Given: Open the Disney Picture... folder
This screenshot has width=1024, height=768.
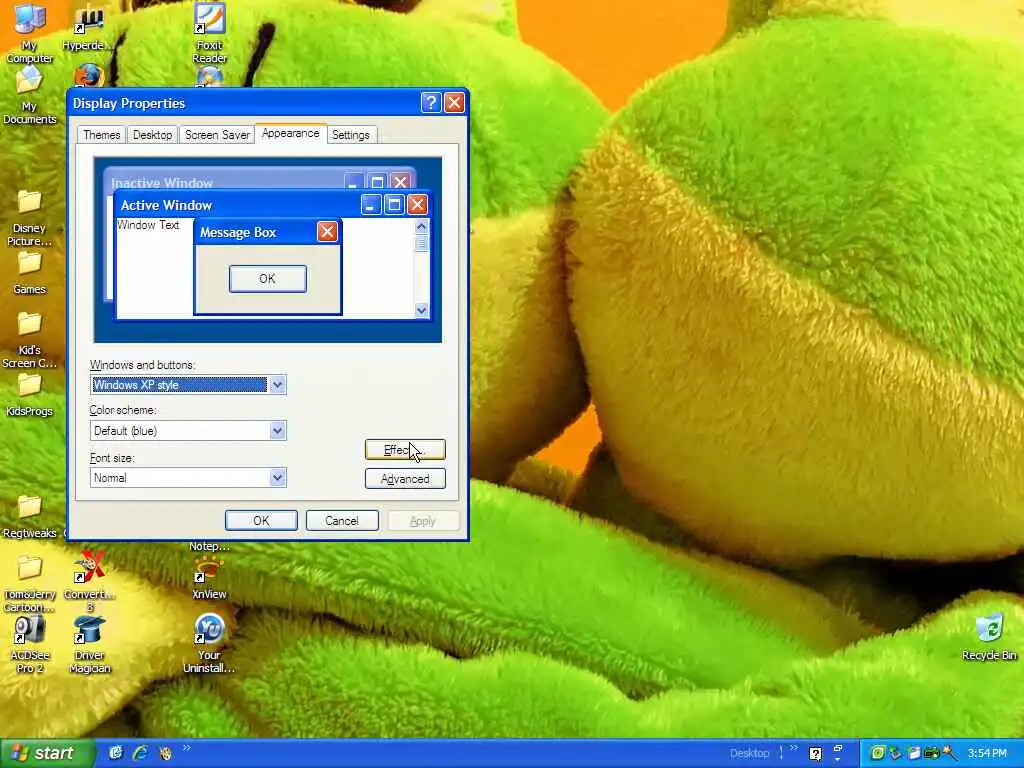Looking at the screenshot, I should (x=29, y=219).
